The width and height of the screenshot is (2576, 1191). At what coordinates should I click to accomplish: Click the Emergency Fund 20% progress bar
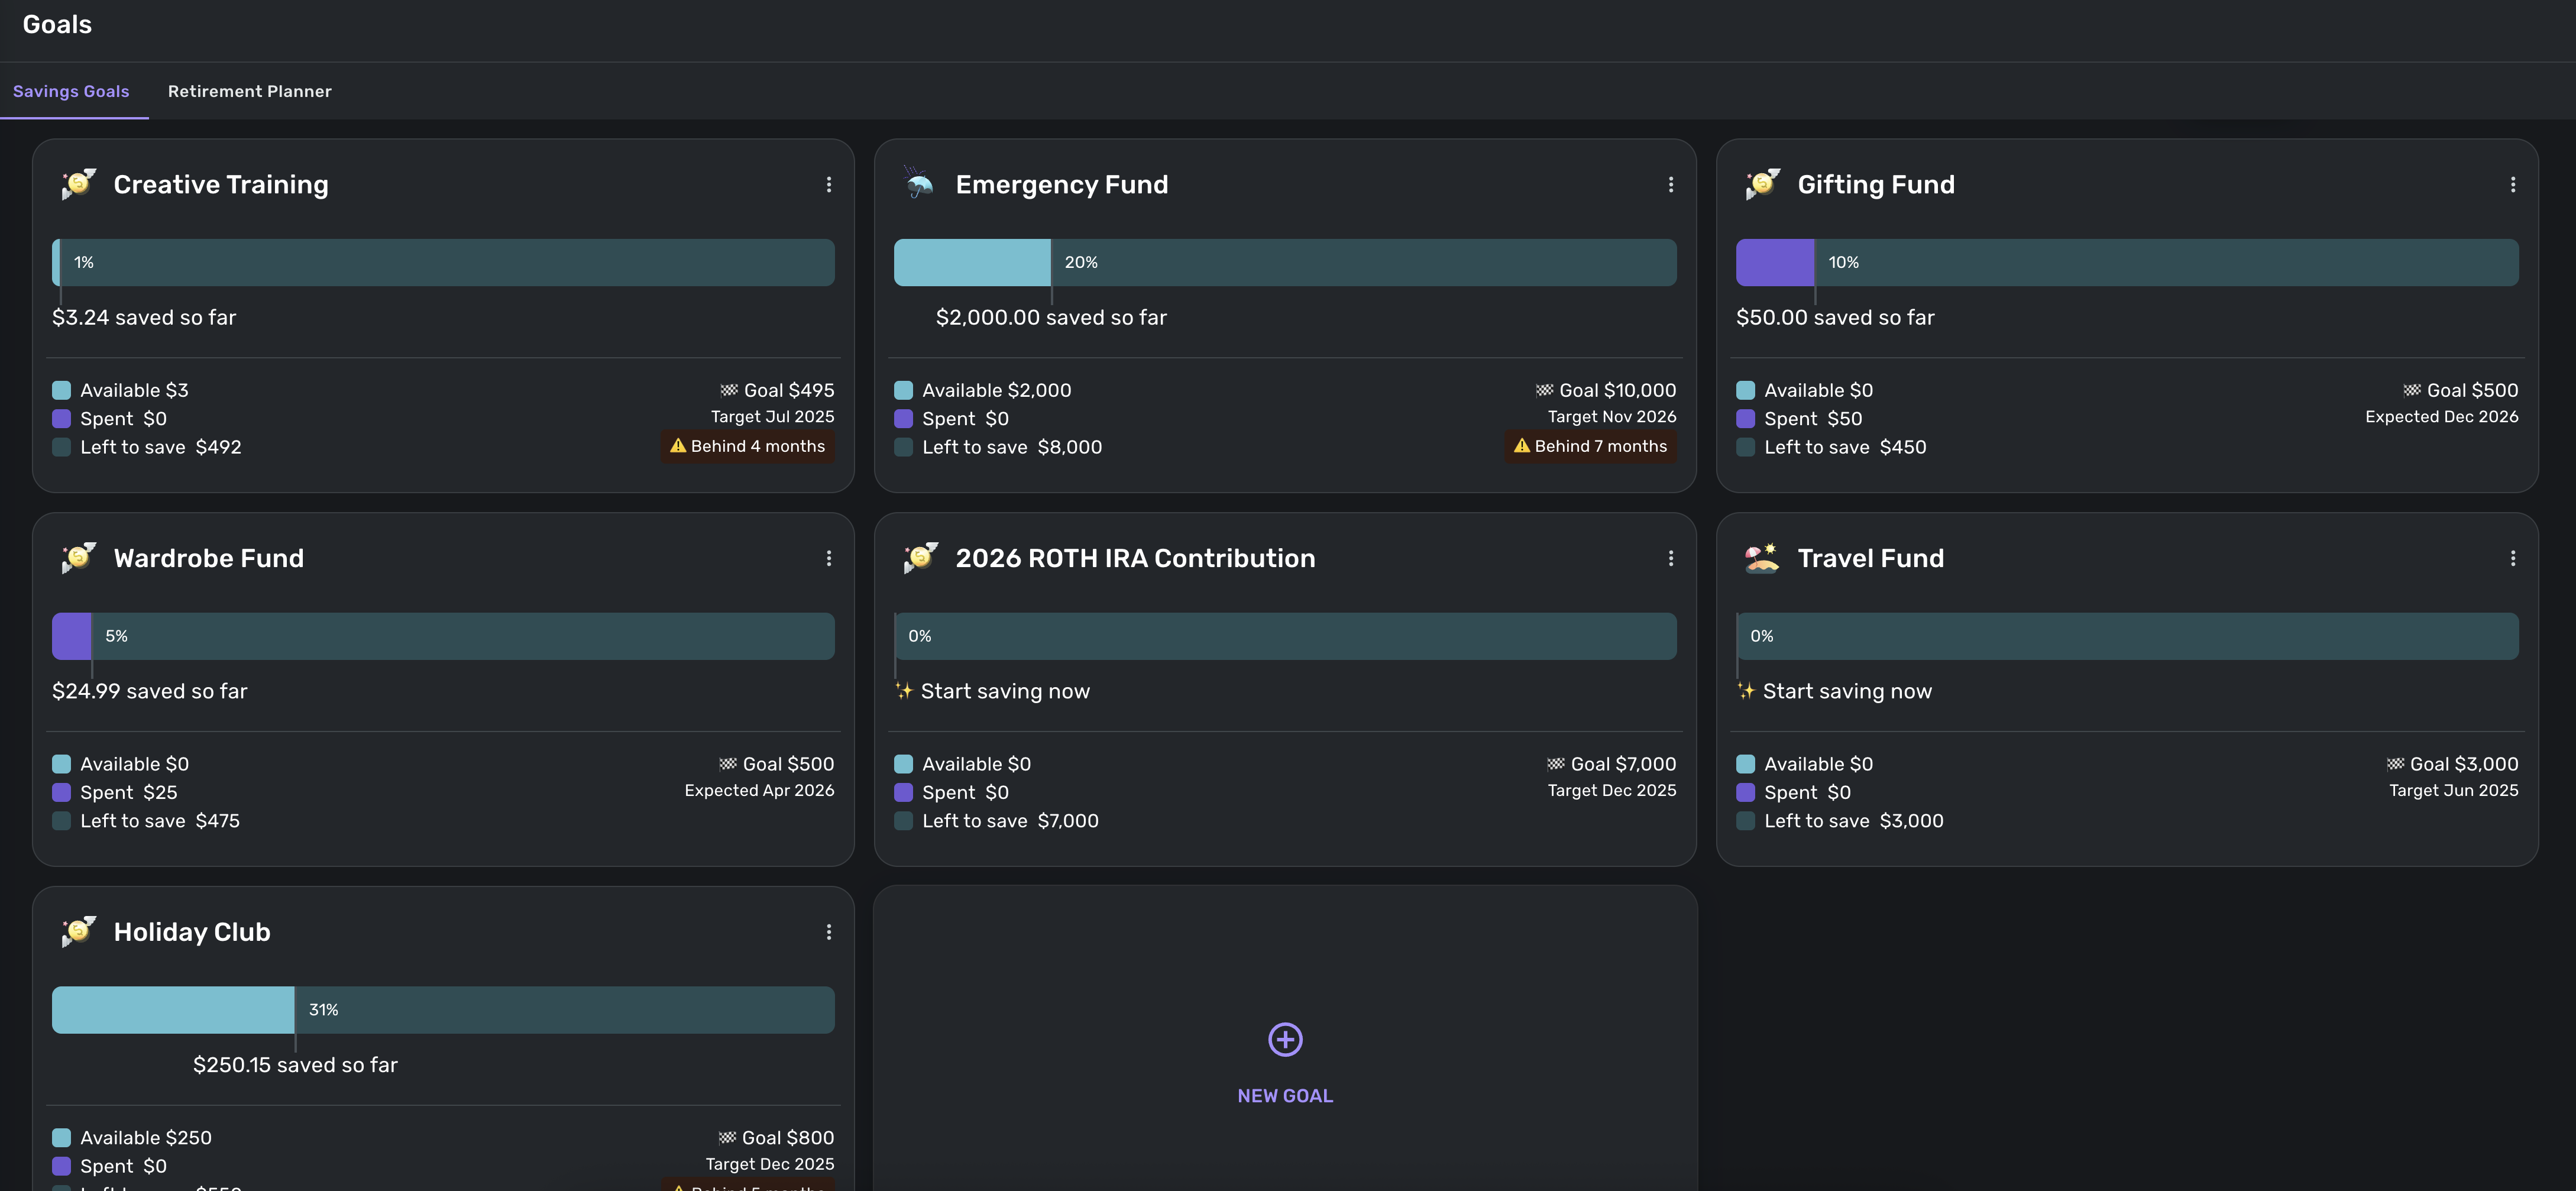pyautogui.click(x=1284, y=262)
